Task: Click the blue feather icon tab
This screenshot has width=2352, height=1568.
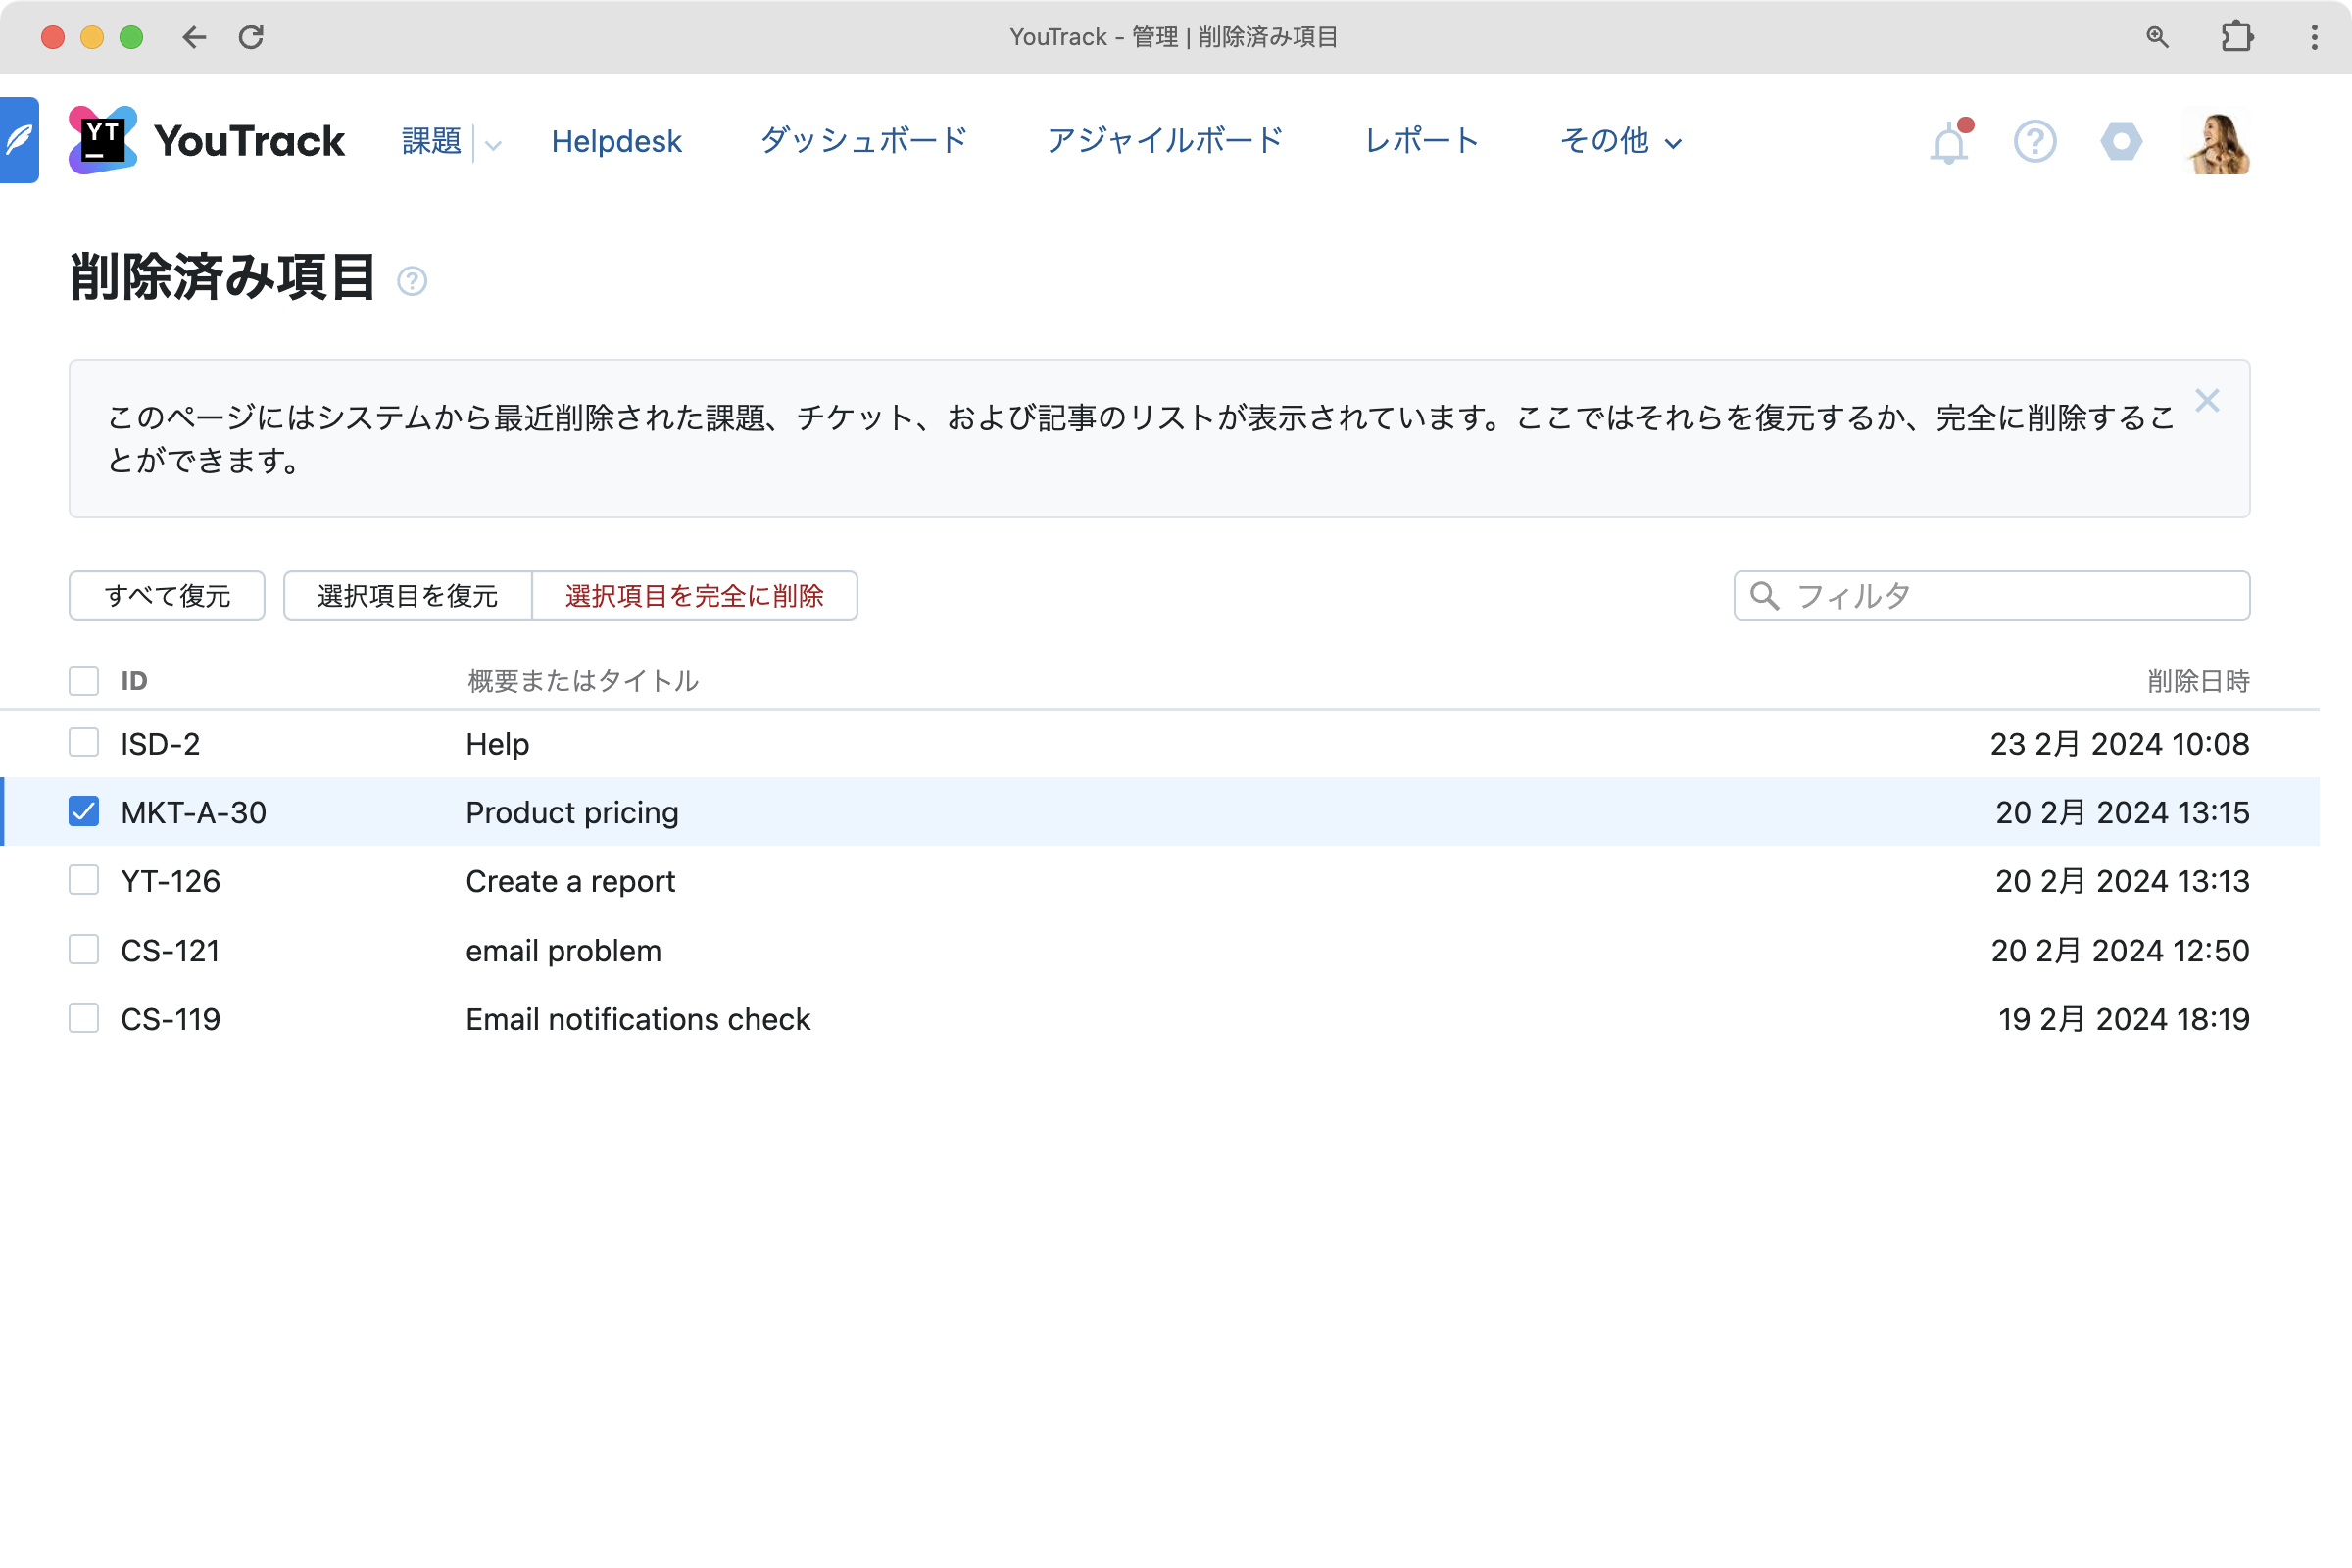Action: (x=19, y=140)
